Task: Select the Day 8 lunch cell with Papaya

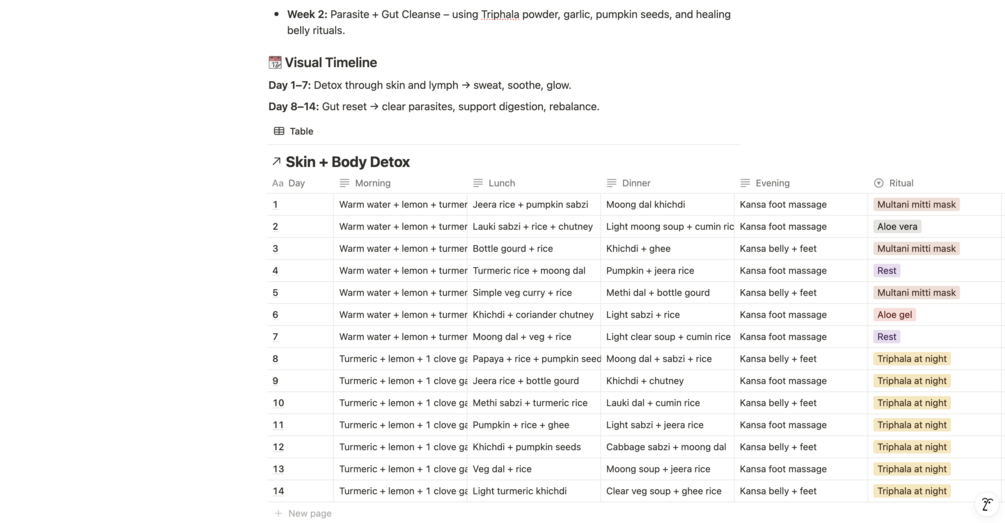Action: pos(535,359)
